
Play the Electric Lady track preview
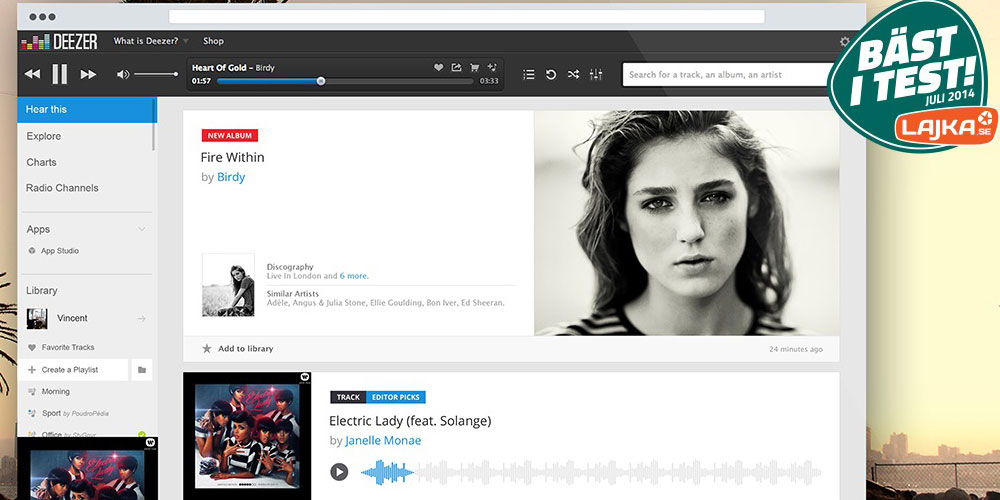pyautogui.click(x=339, y=472)
